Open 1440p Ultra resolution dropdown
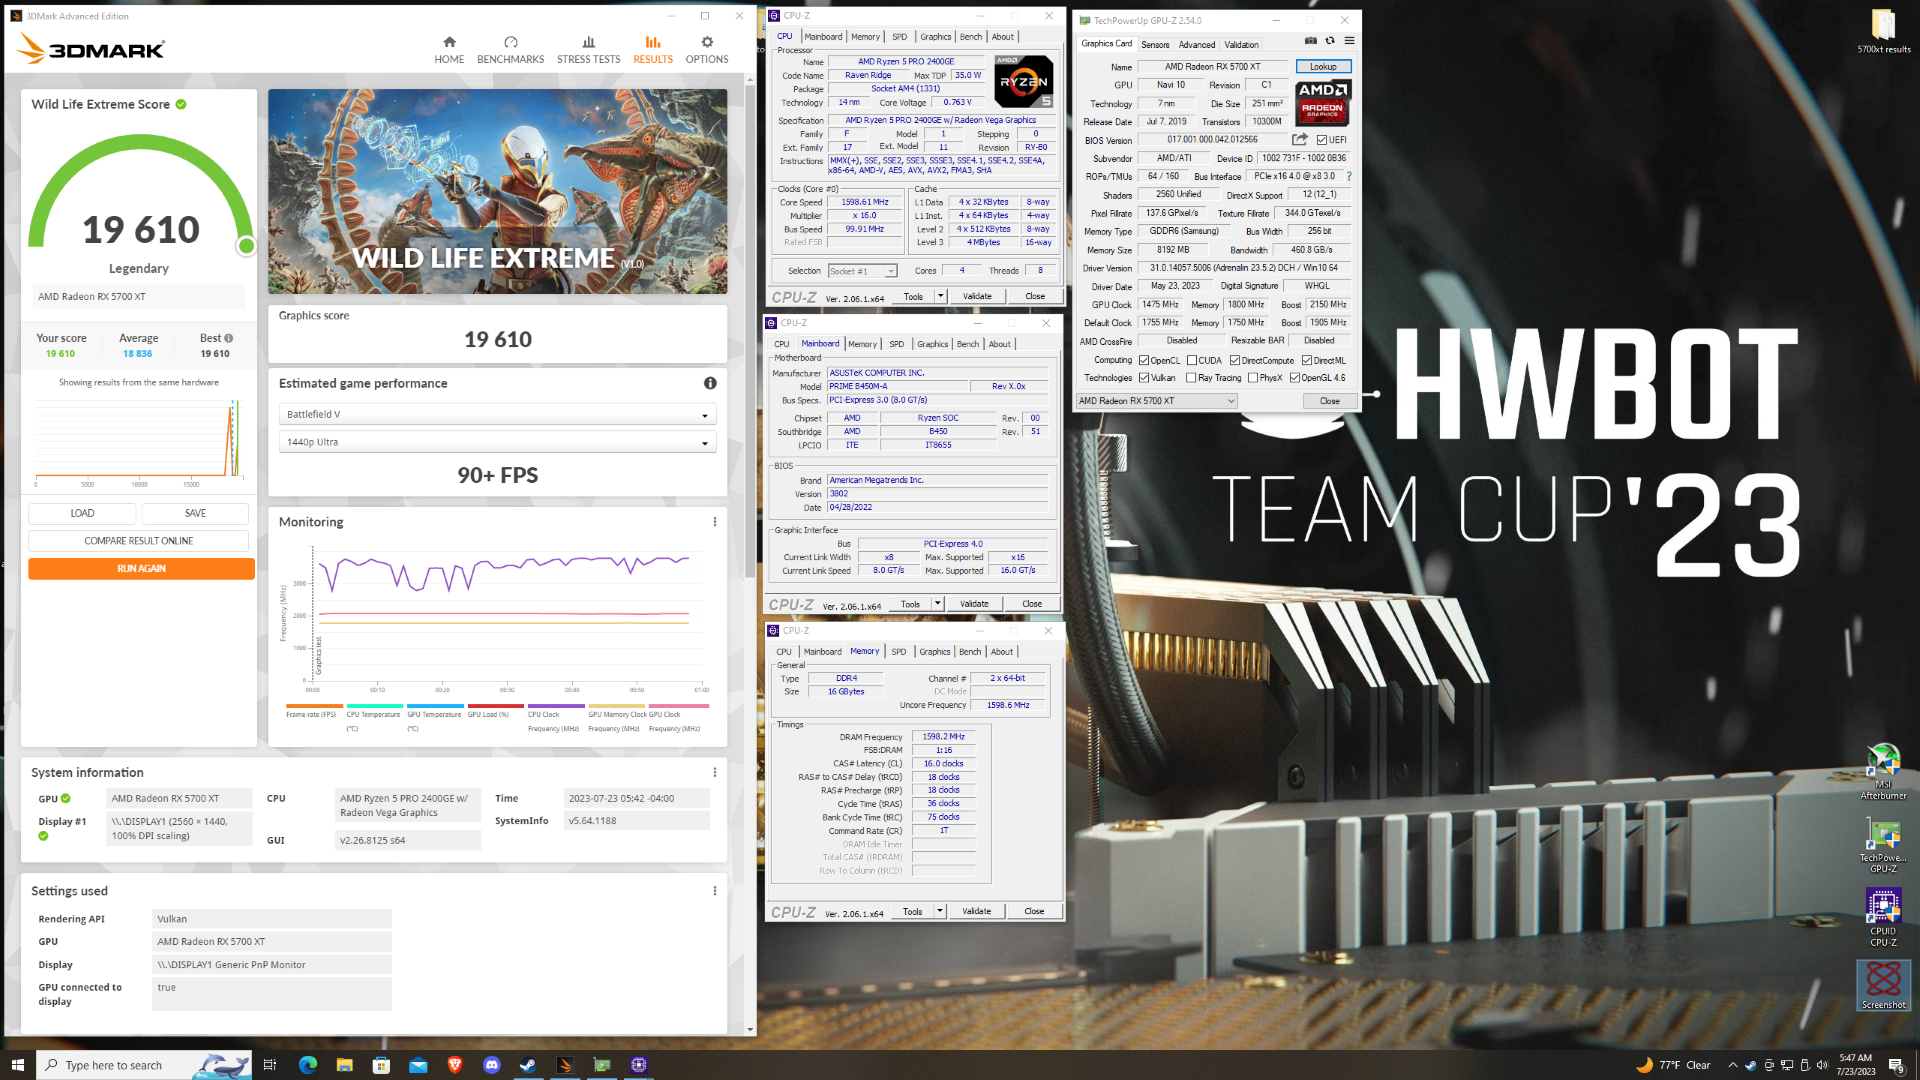Screen dimensions: 1920x1080 (497, 442)
